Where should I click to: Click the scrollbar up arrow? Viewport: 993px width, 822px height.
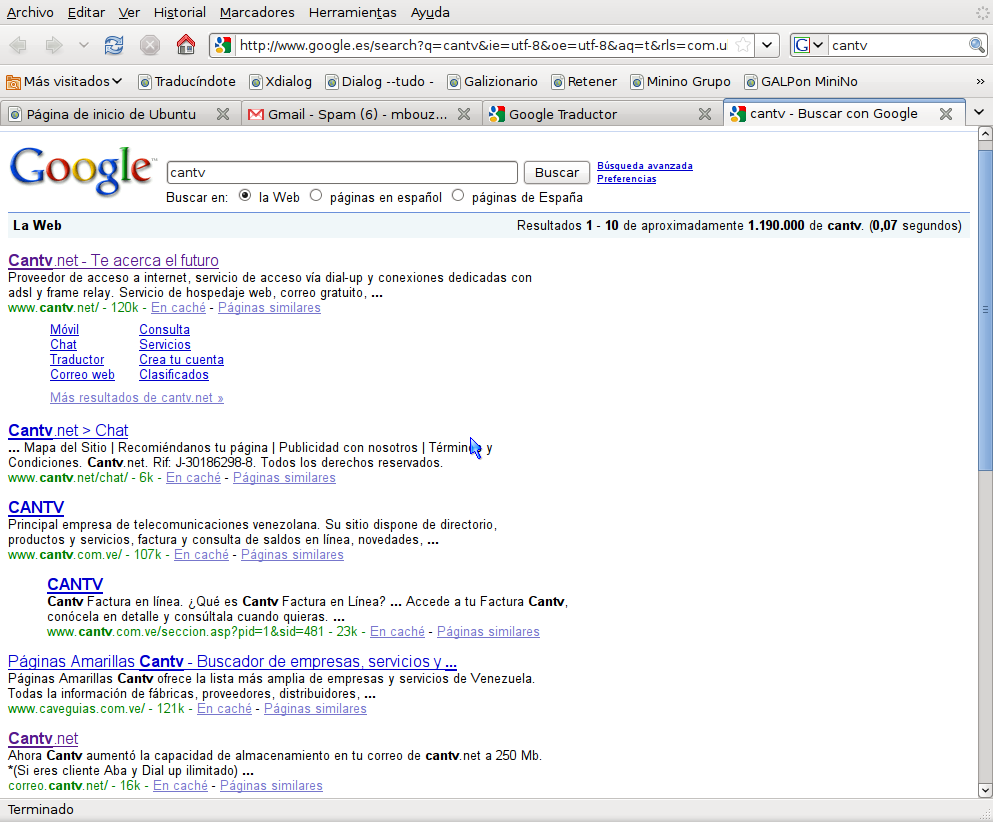coord(985,134)
